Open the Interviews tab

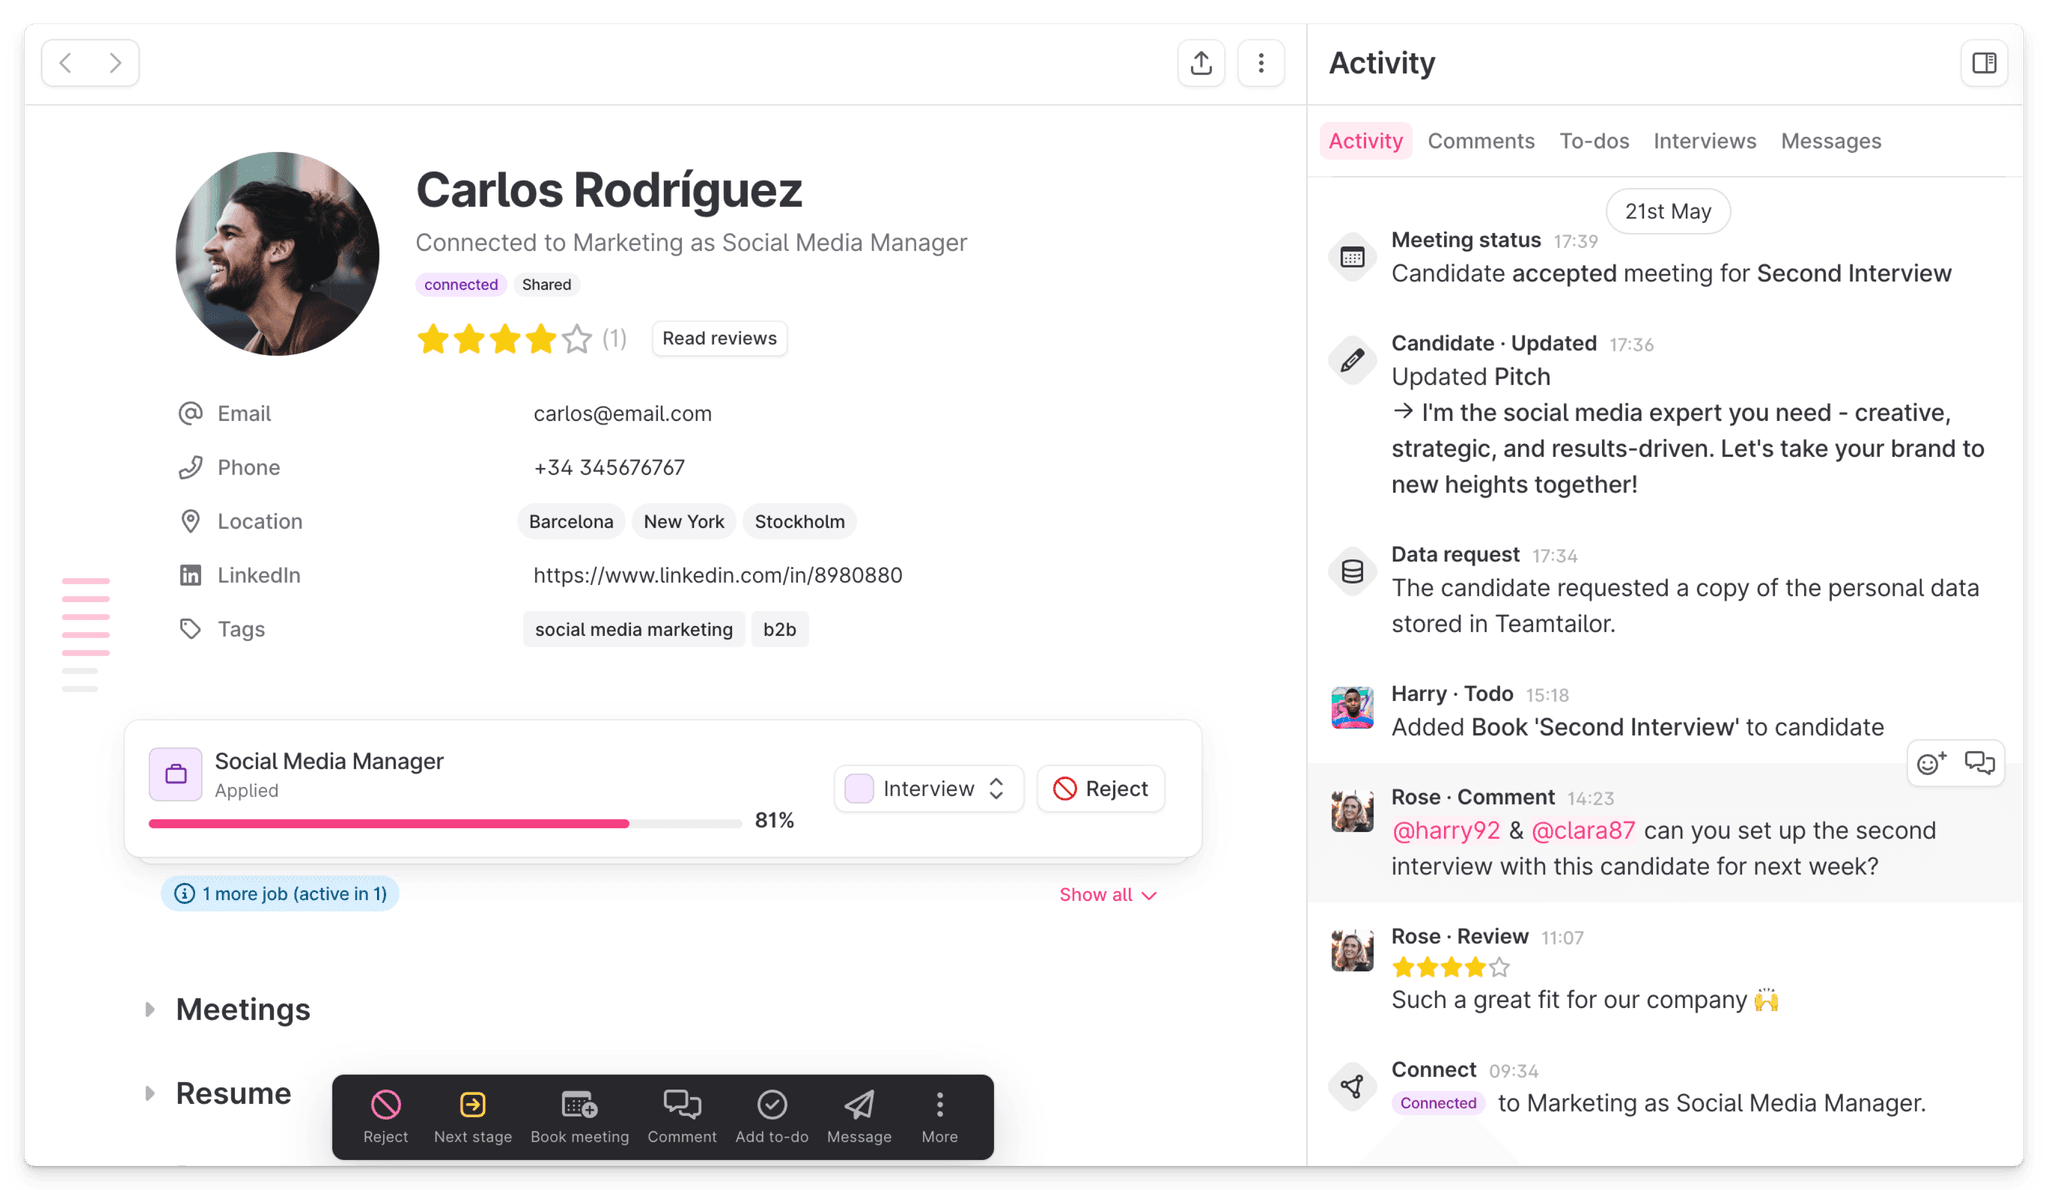click(1704, 141)
